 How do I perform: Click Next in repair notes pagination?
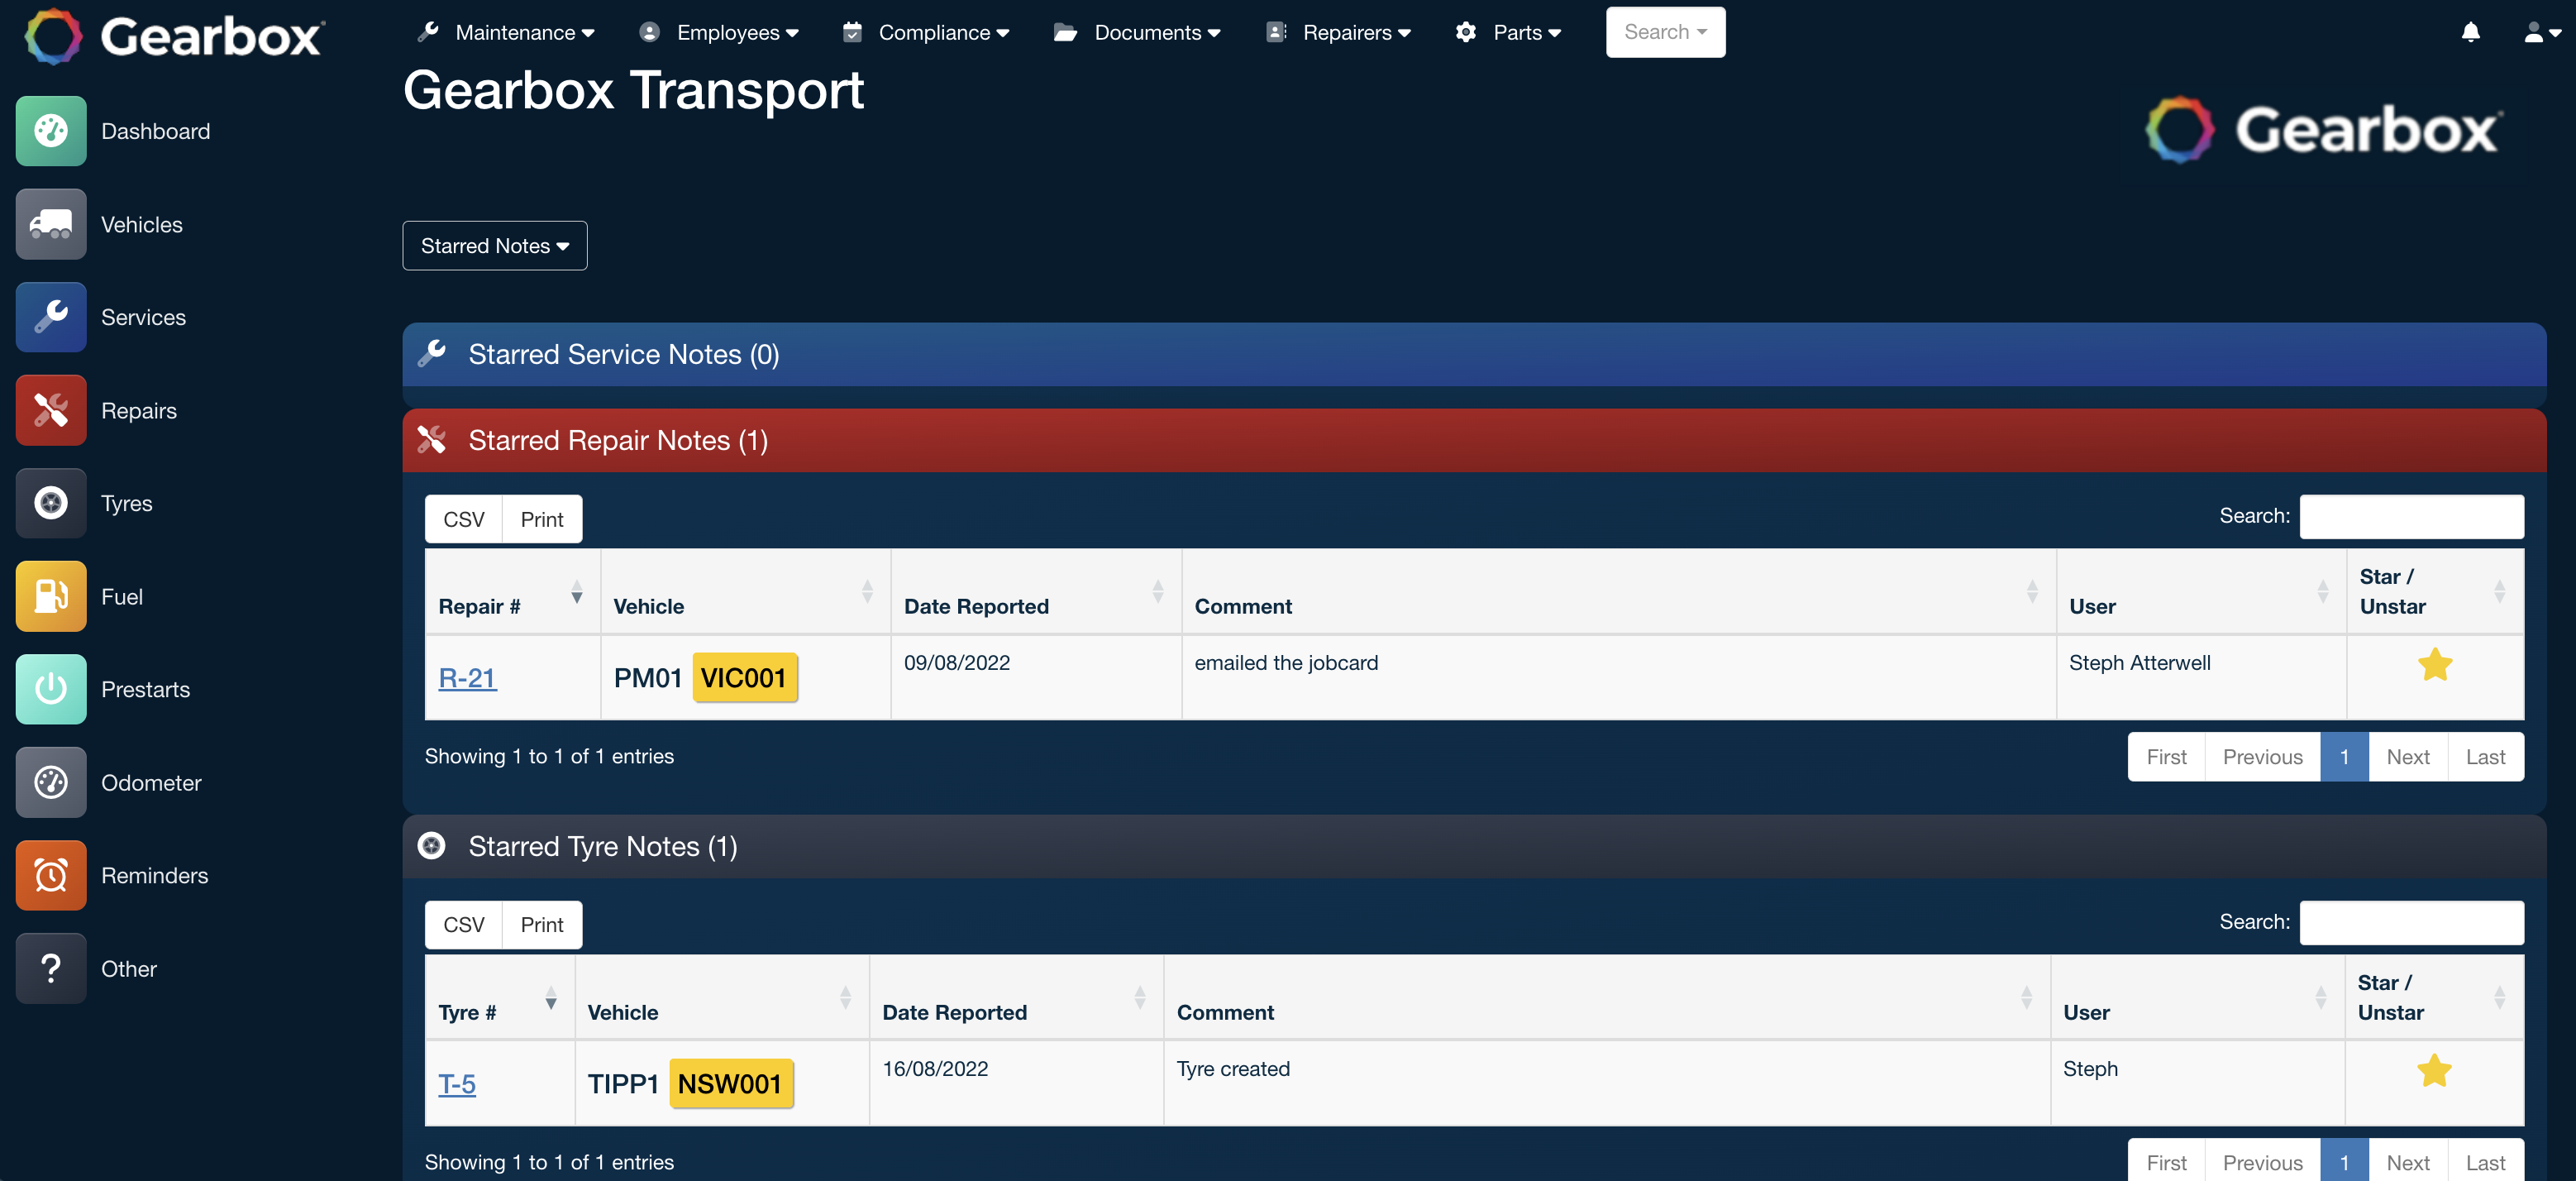[x=2407, y=756]
